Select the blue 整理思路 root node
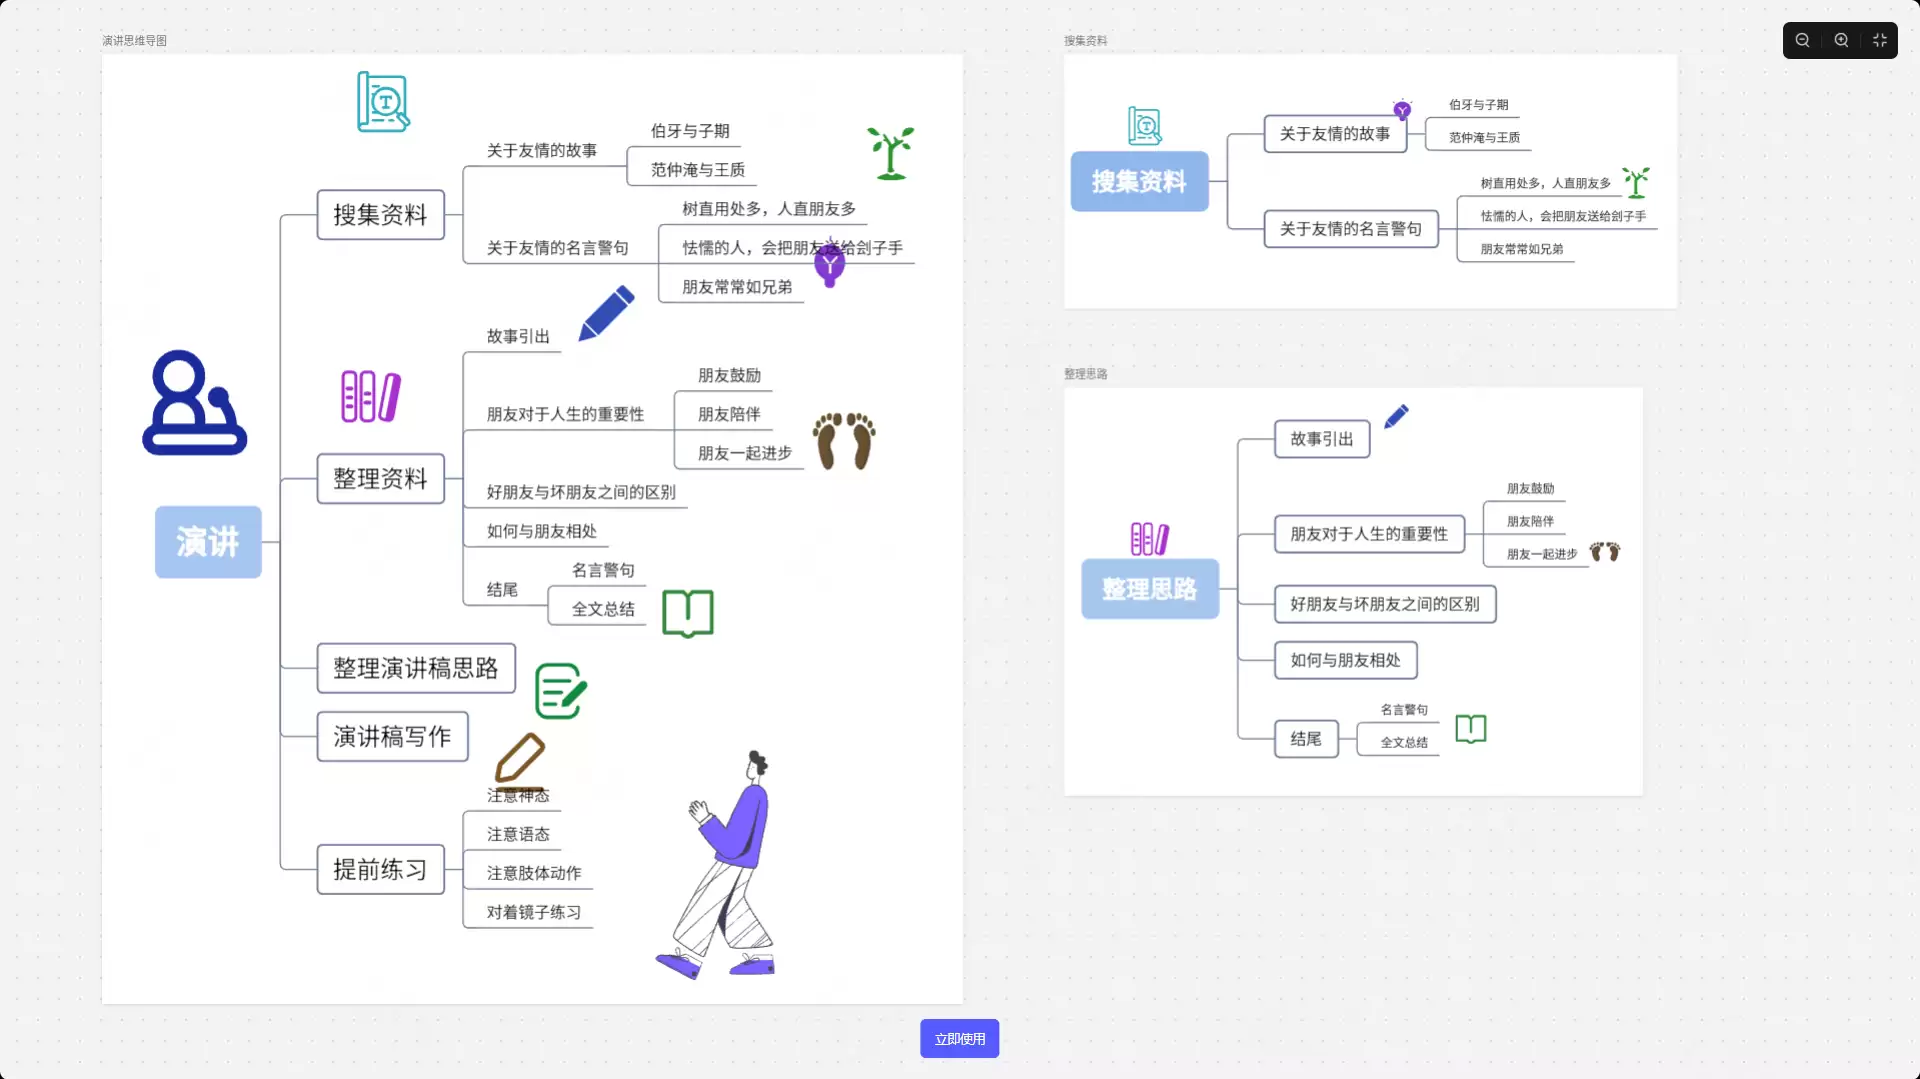The width and height of the screenshot is (1920, 1079). coord(1150,589)
